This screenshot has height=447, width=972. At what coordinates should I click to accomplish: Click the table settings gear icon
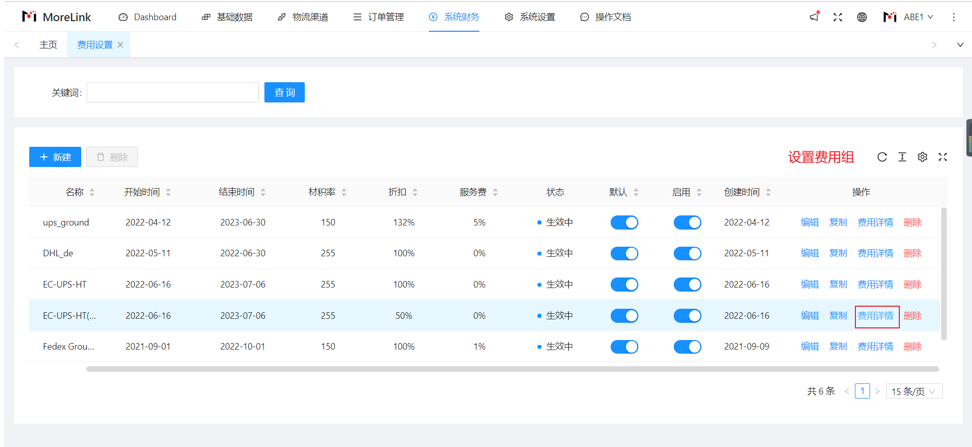pyautogui.click(x=922, y=157)
